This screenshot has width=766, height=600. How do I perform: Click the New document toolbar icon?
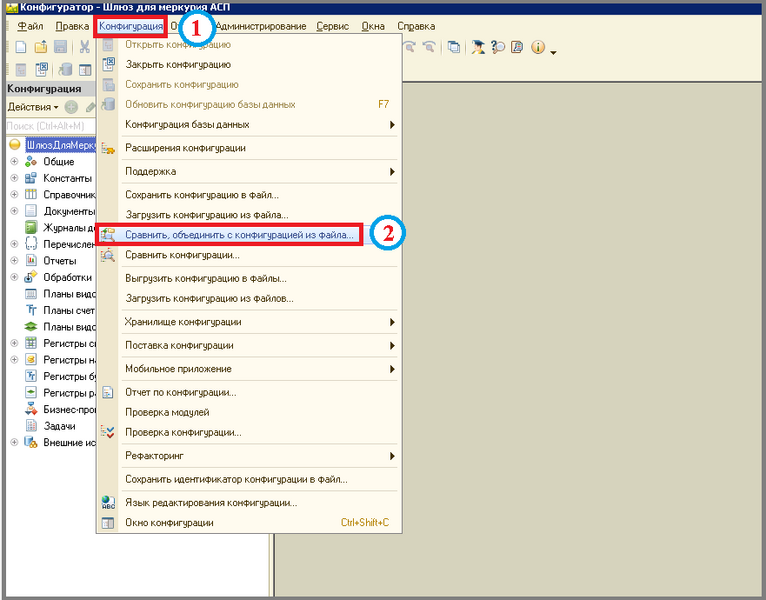[x=21, y=47]
